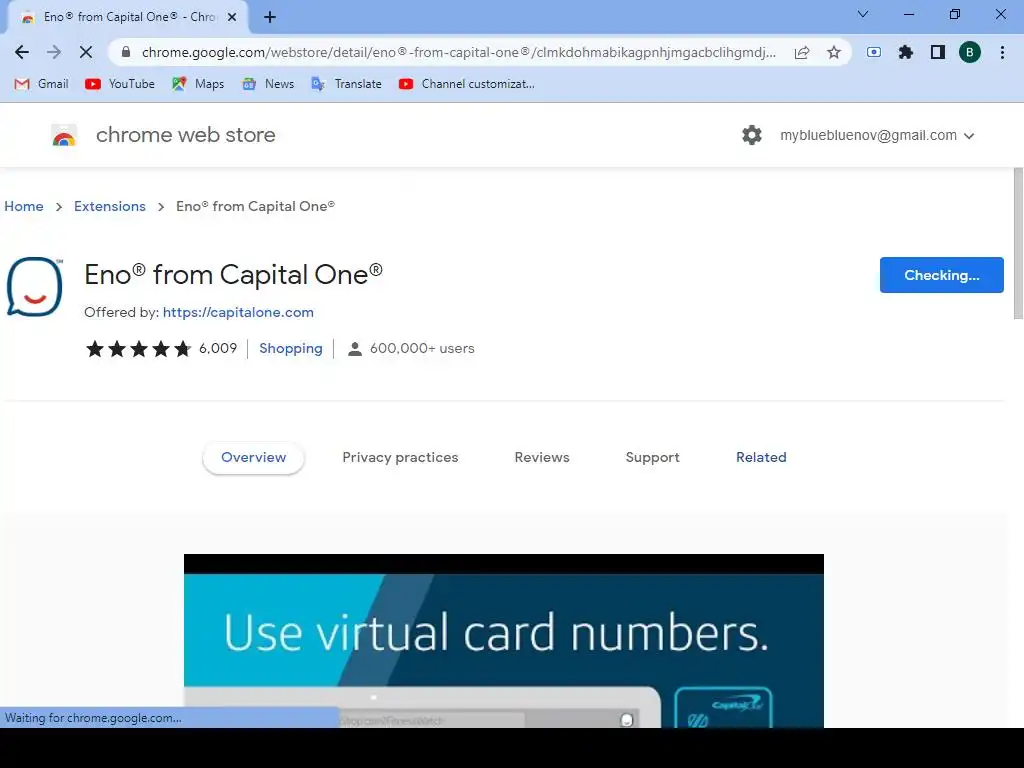Go back using browser back arrow
This screenshot has height=768, width=1024.
(22, 52)
